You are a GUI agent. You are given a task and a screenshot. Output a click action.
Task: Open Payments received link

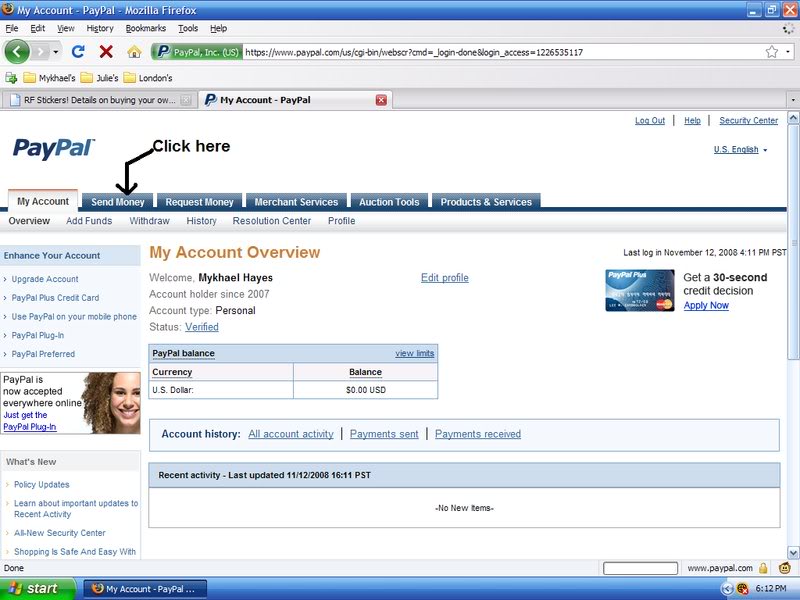(478, 434)
